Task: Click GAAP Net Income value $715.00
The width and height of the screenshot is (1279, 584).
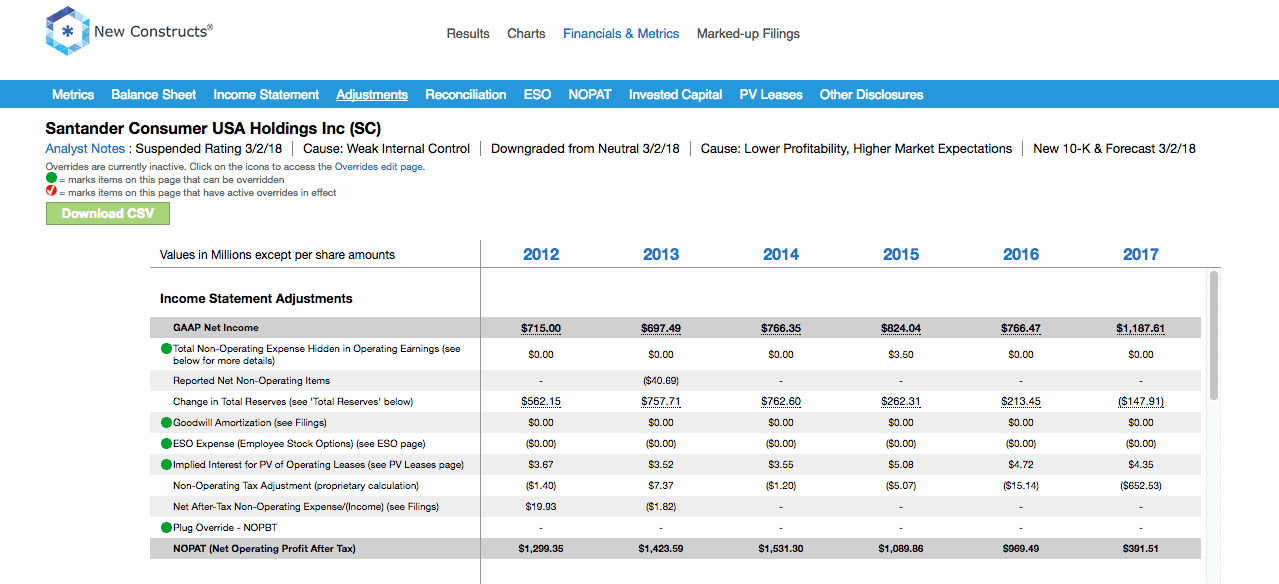Action: [541, 328]
